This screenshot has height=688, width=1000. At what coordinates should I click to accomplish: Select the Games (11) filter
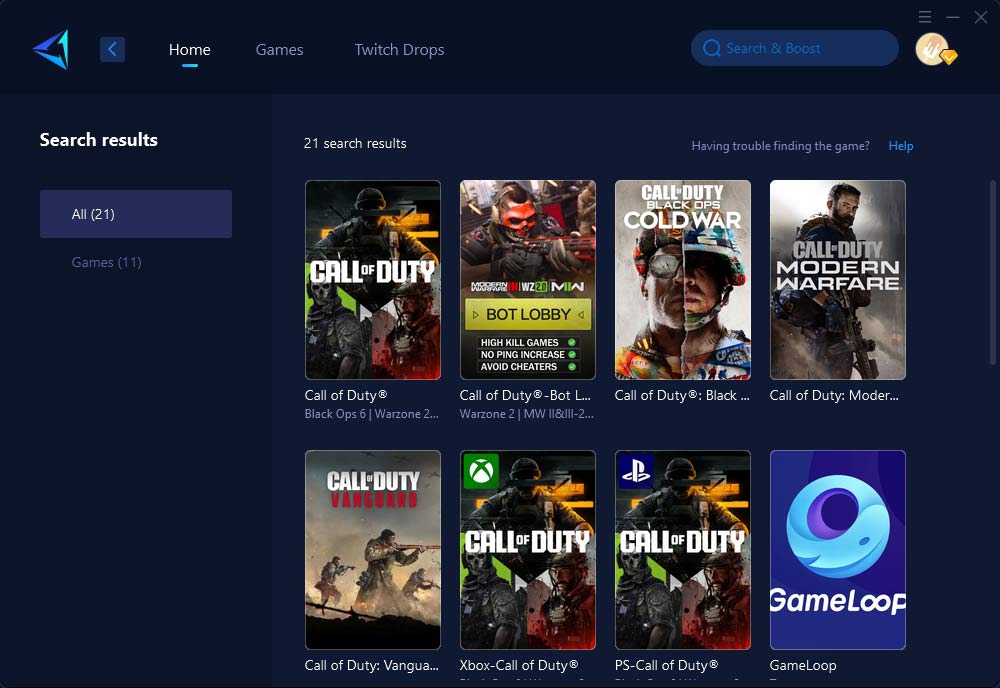(x=107, y=262)
